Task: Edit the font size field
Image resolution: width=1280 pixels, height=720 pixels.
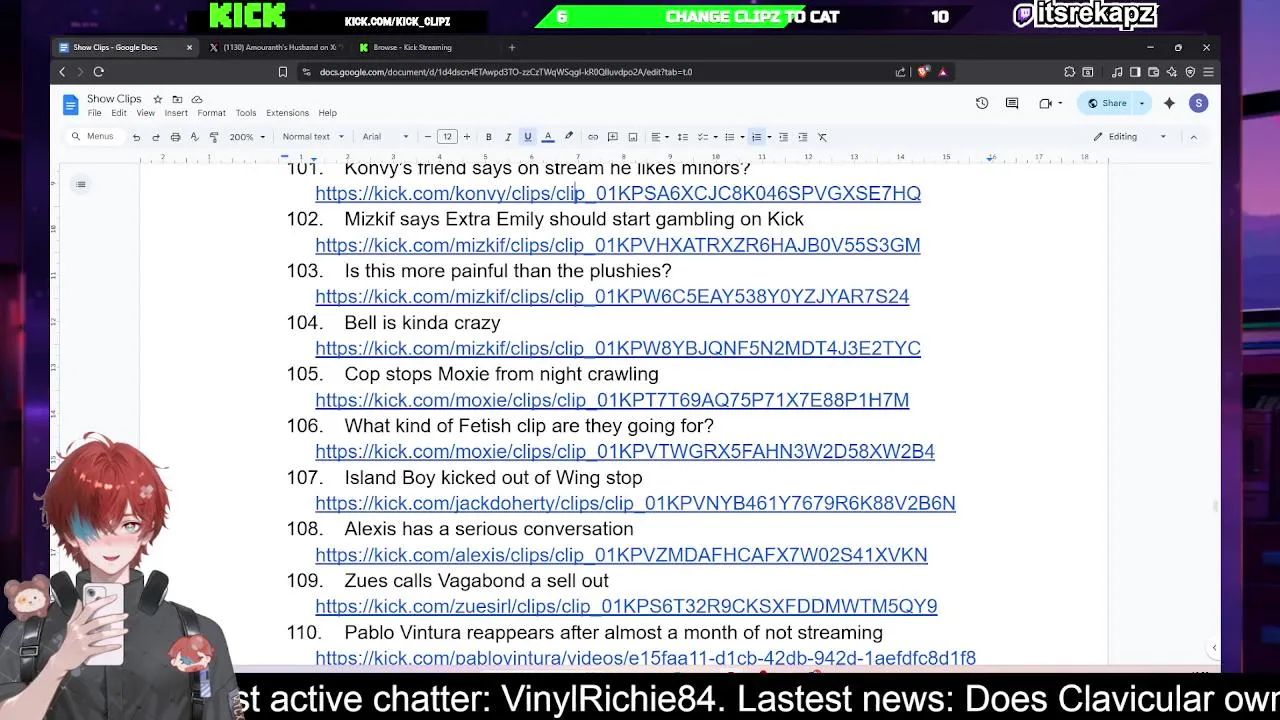Action: (x=447, y=137)
